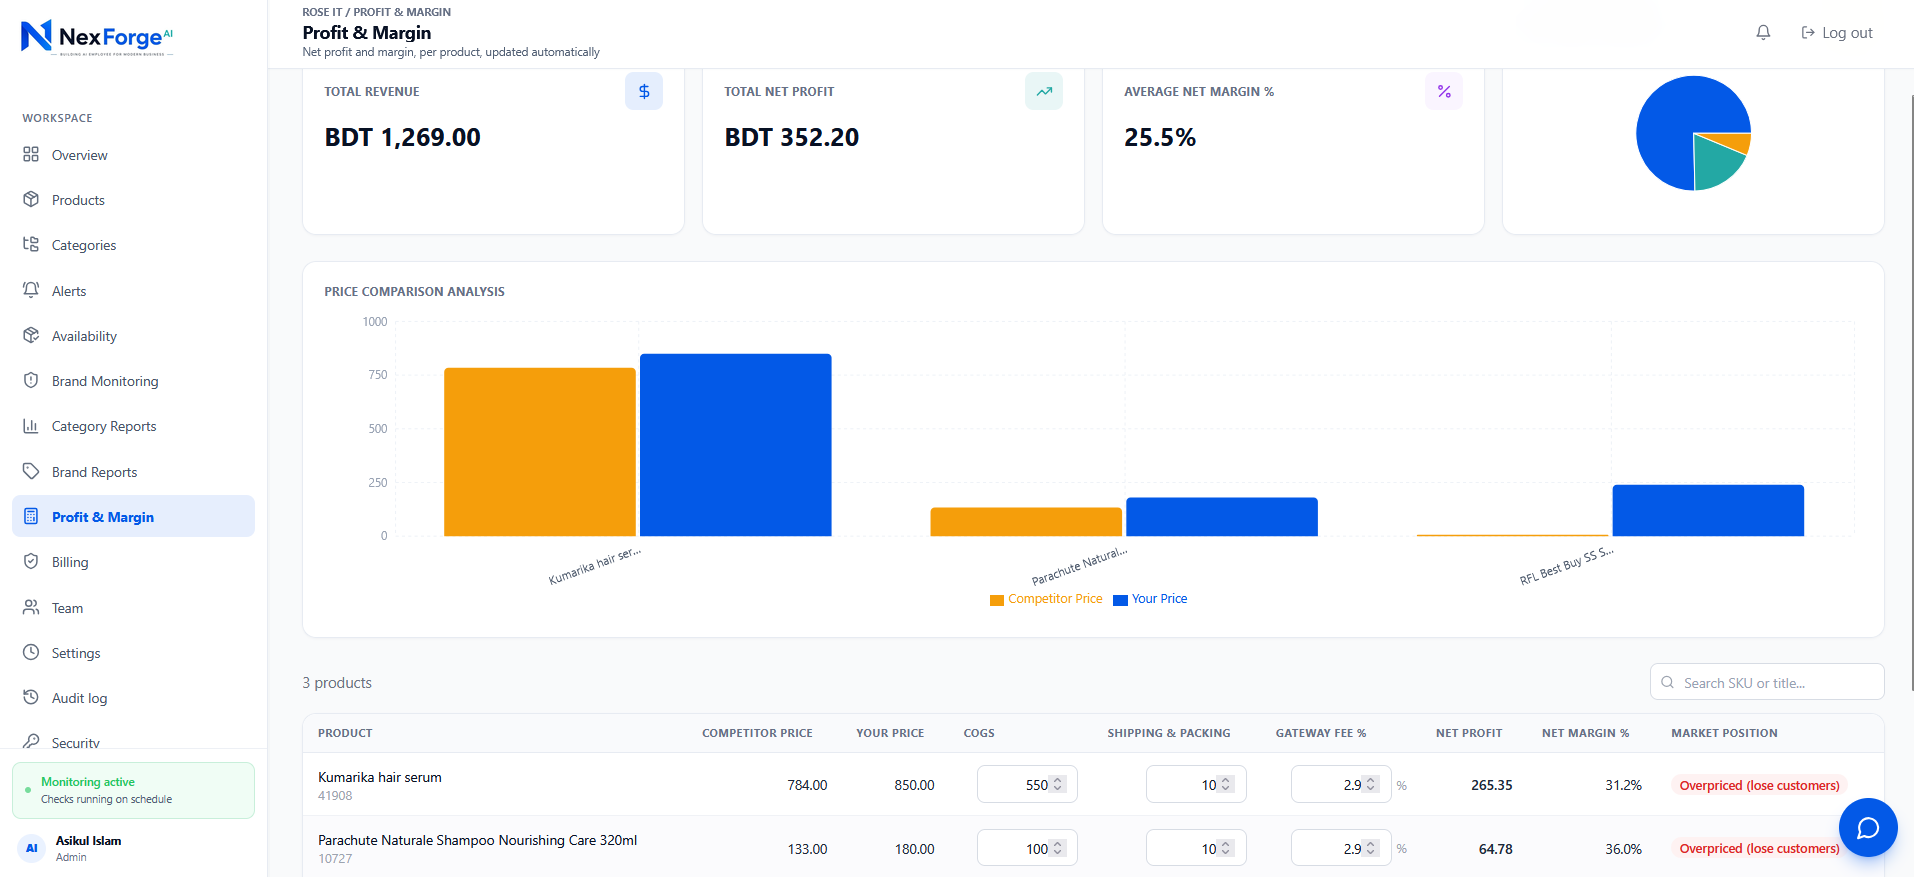Click the Settings clock icon
Viewport: 1914px width, 877px height.
click(x=31, y=652)
